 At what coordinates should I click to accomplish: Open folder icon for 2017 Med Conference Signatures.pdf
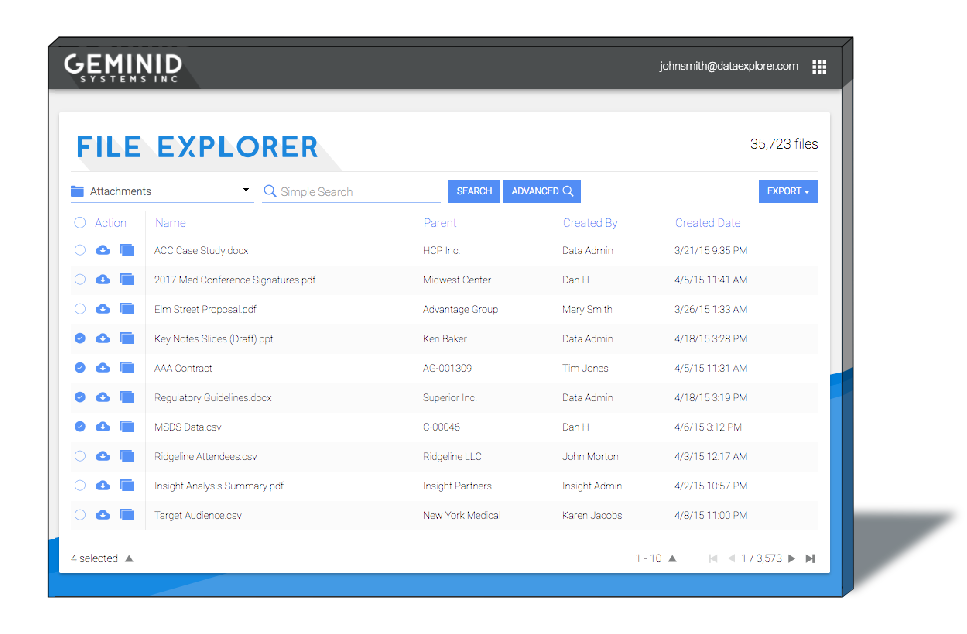[x=127, y=279]
